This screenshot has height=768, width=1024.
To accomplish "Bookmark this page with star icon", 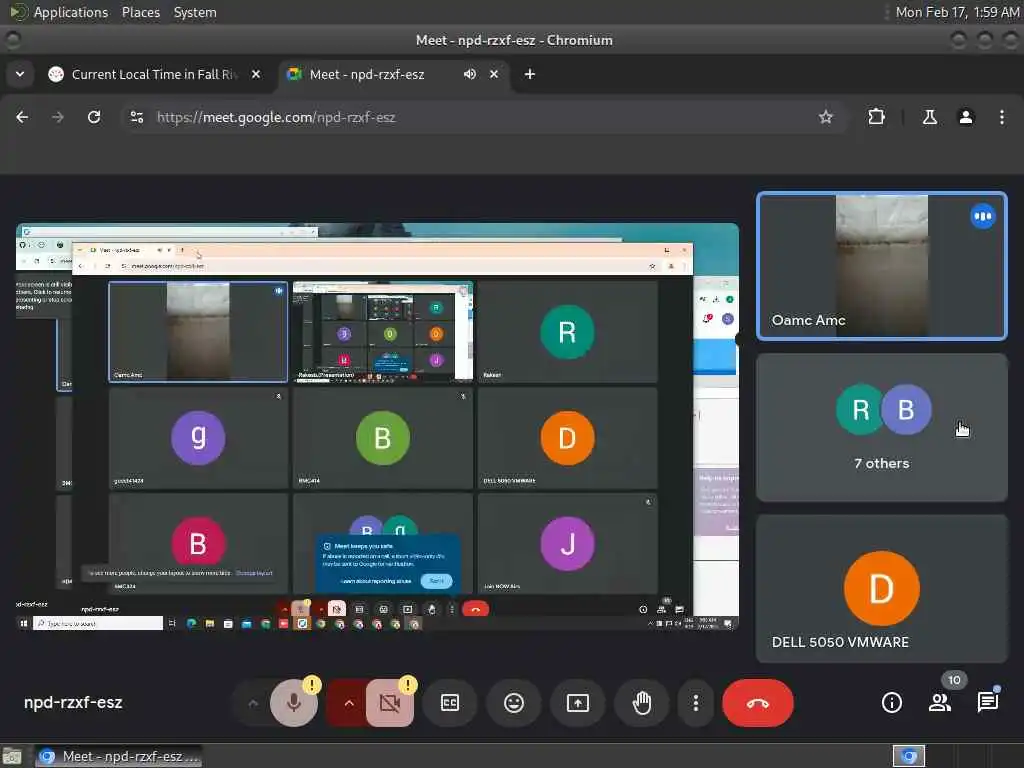I will [x=826, y=117].
